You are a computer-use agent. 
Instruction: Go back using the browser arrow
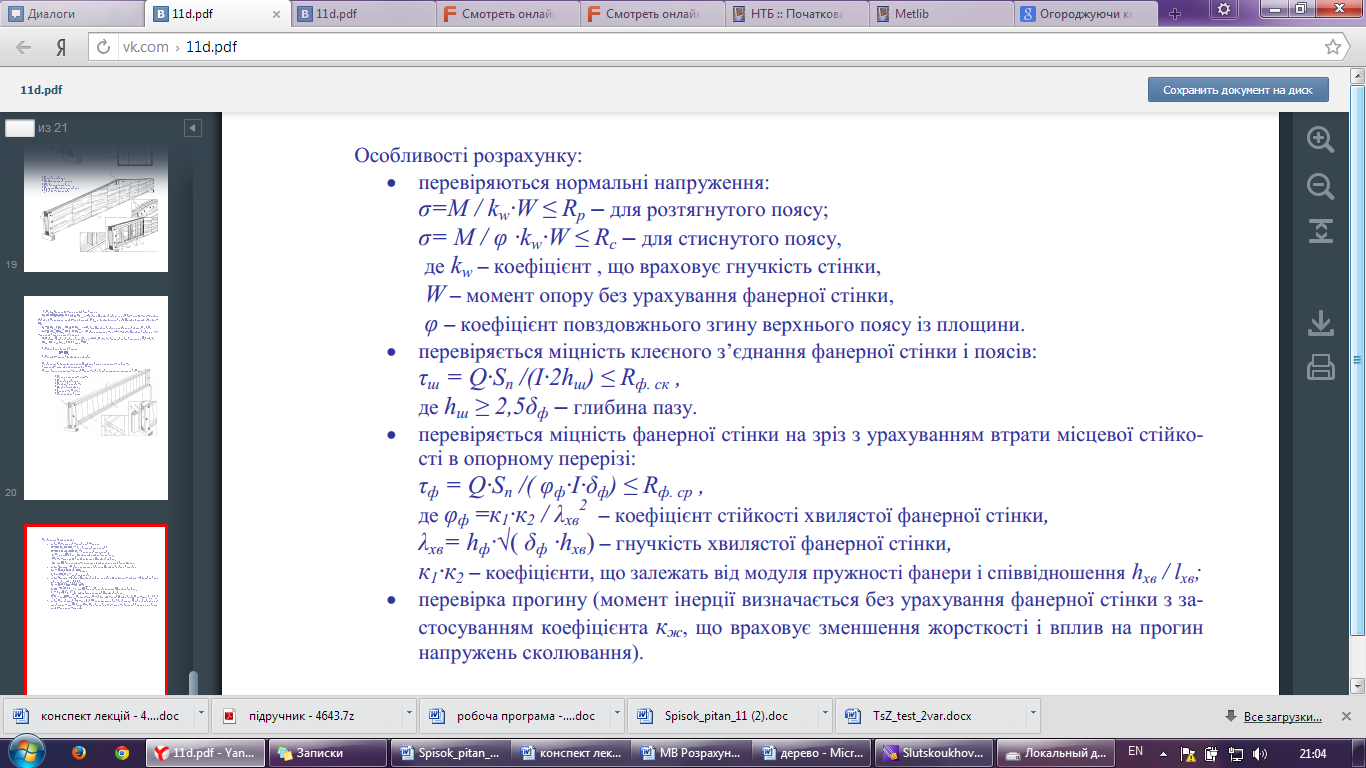click(x=24, y=47)
